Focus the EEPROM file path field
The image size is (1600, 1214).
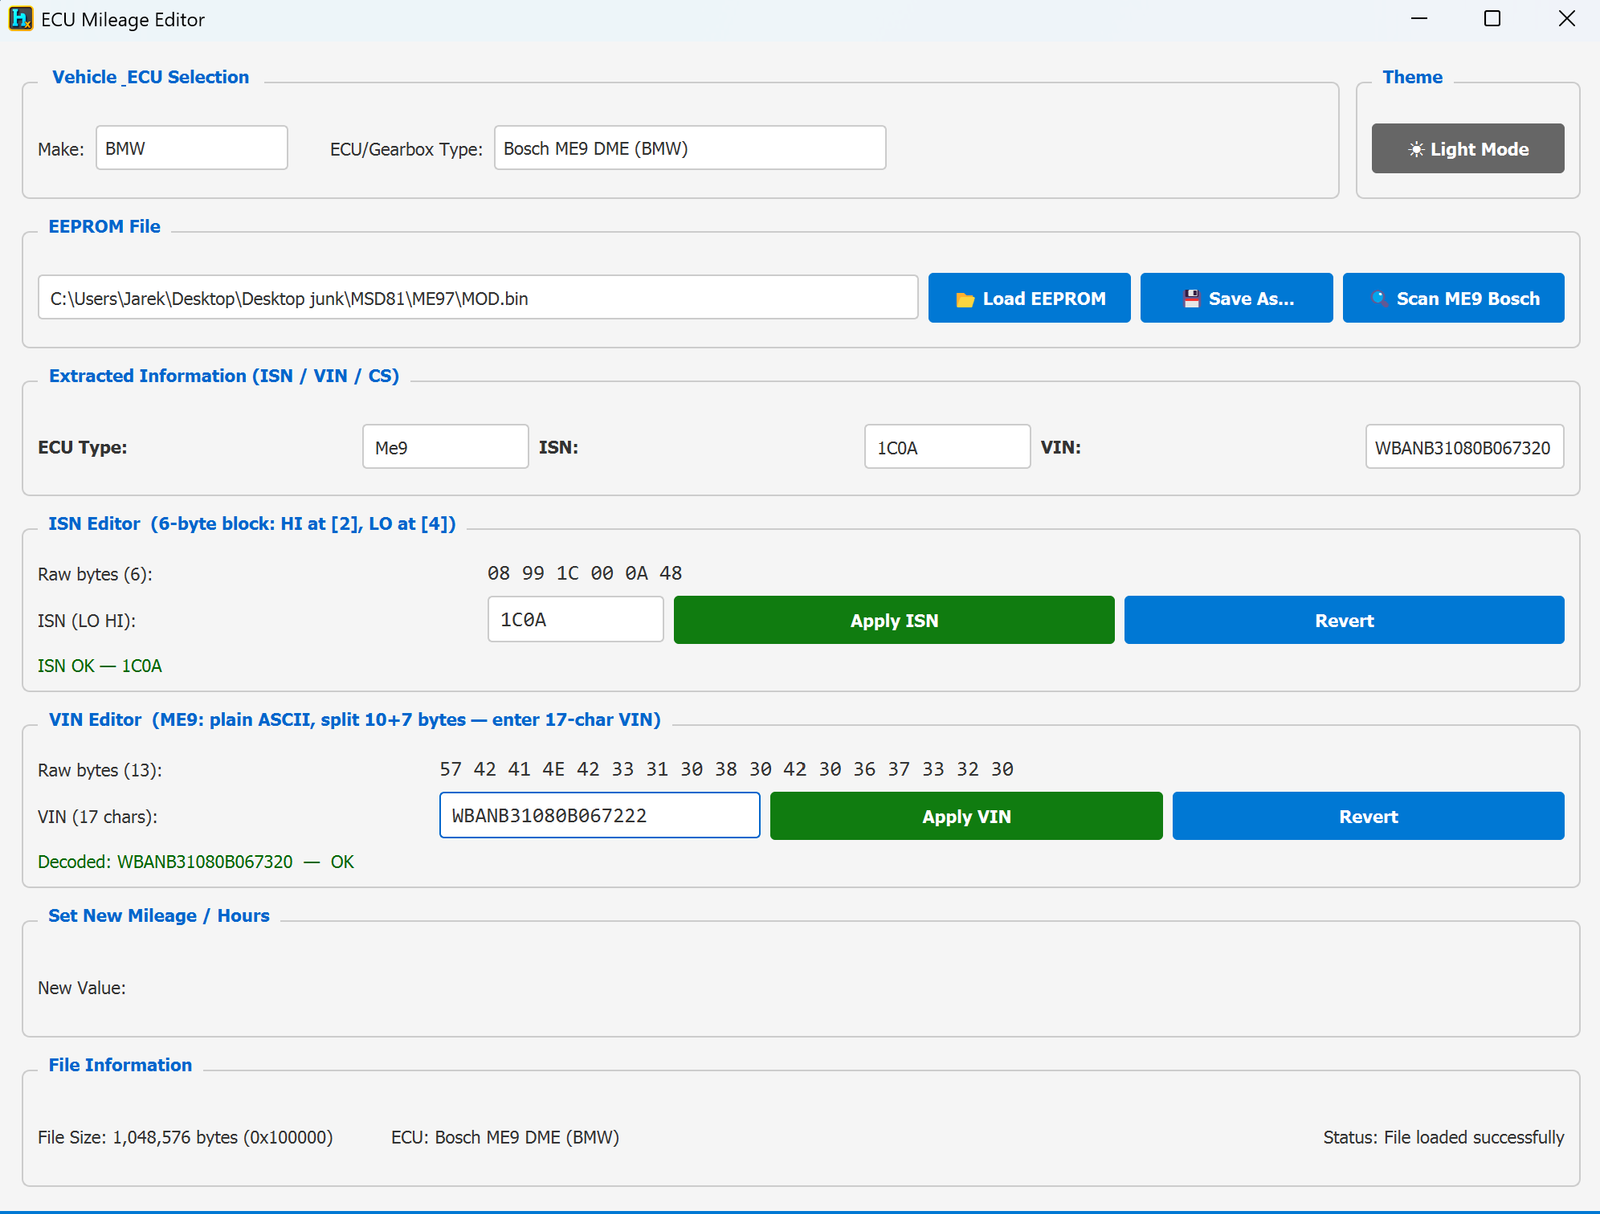pyautogui.click(x=478, y=298)
